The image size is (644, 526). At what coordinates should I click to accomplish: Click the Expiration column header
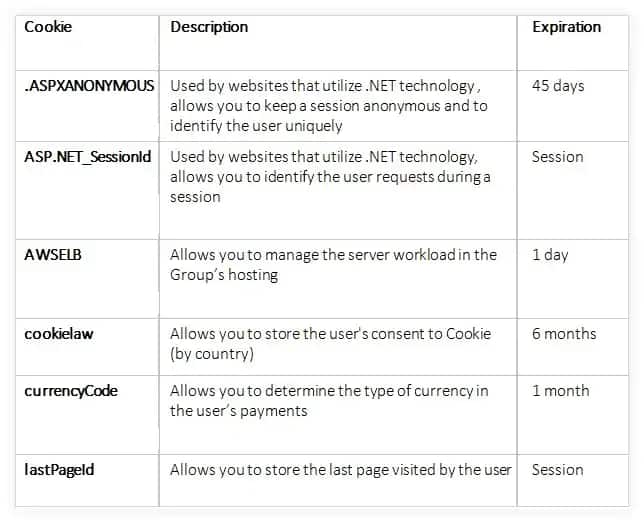coord(566,27)
